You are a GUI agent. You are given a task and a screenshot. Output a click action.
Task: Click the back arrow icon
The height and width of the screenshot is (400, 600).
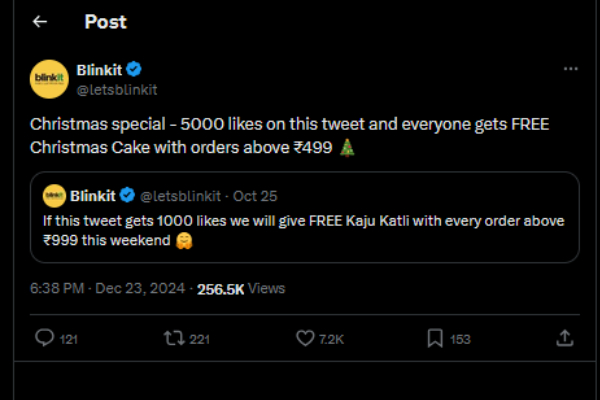point(40,21)
